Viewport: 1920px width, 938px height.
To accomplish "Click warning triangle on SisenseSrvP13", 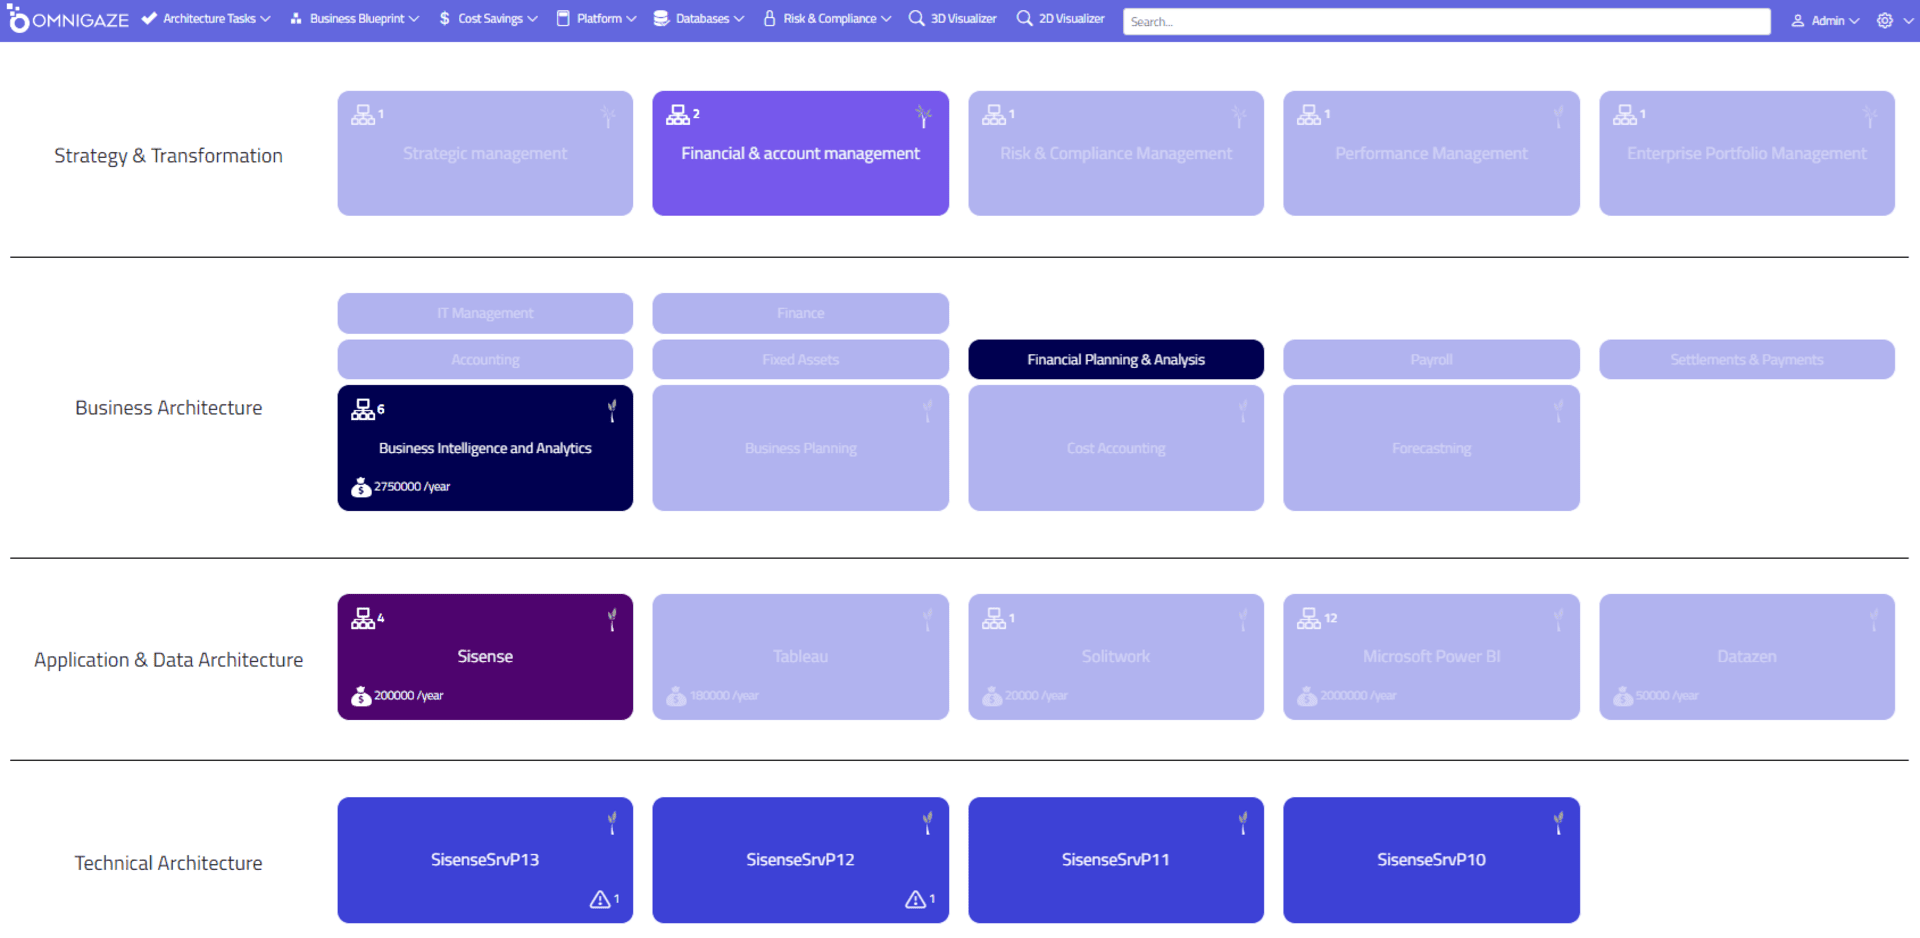I will [600, 899].
